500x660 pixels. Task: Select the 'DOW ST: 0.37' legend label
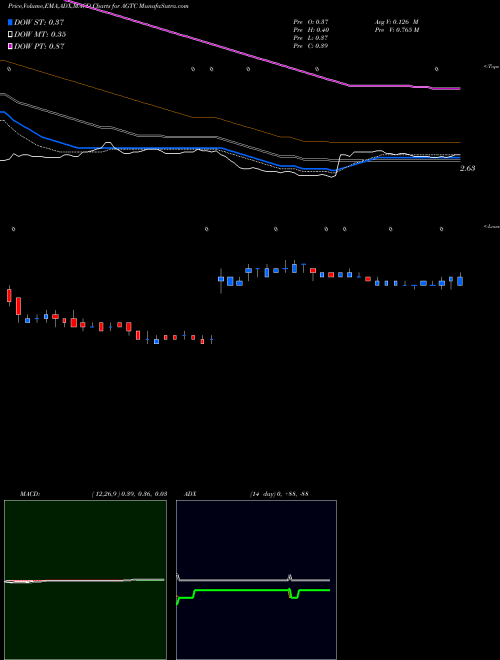coord(39,22)
